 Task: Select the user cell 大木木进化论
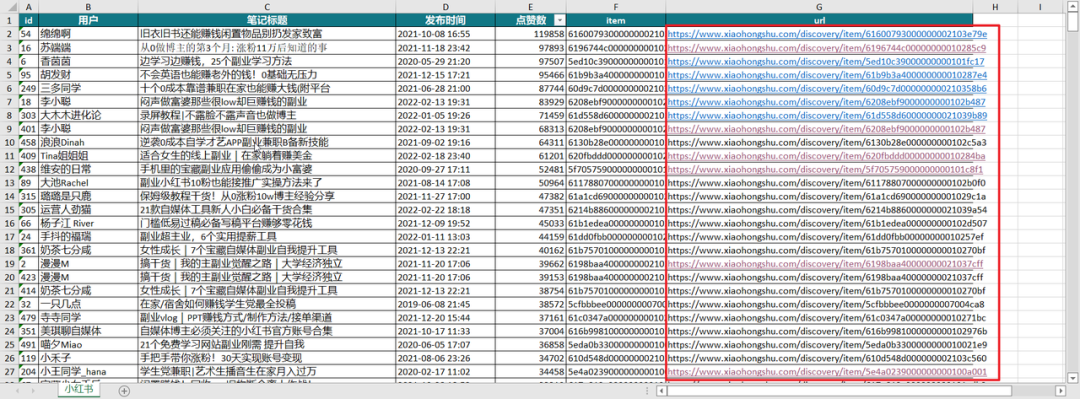pos(88,115)
